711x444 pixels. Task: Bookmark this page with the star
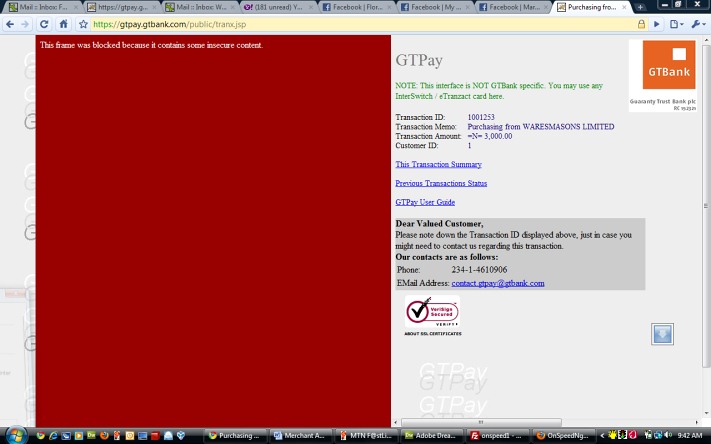(83, 24)
